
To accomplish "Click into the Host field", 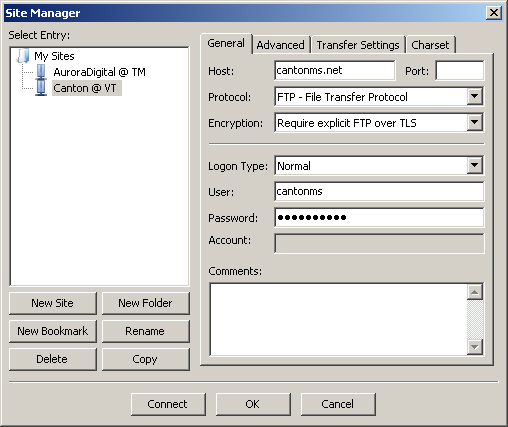I will pos(335,70).
